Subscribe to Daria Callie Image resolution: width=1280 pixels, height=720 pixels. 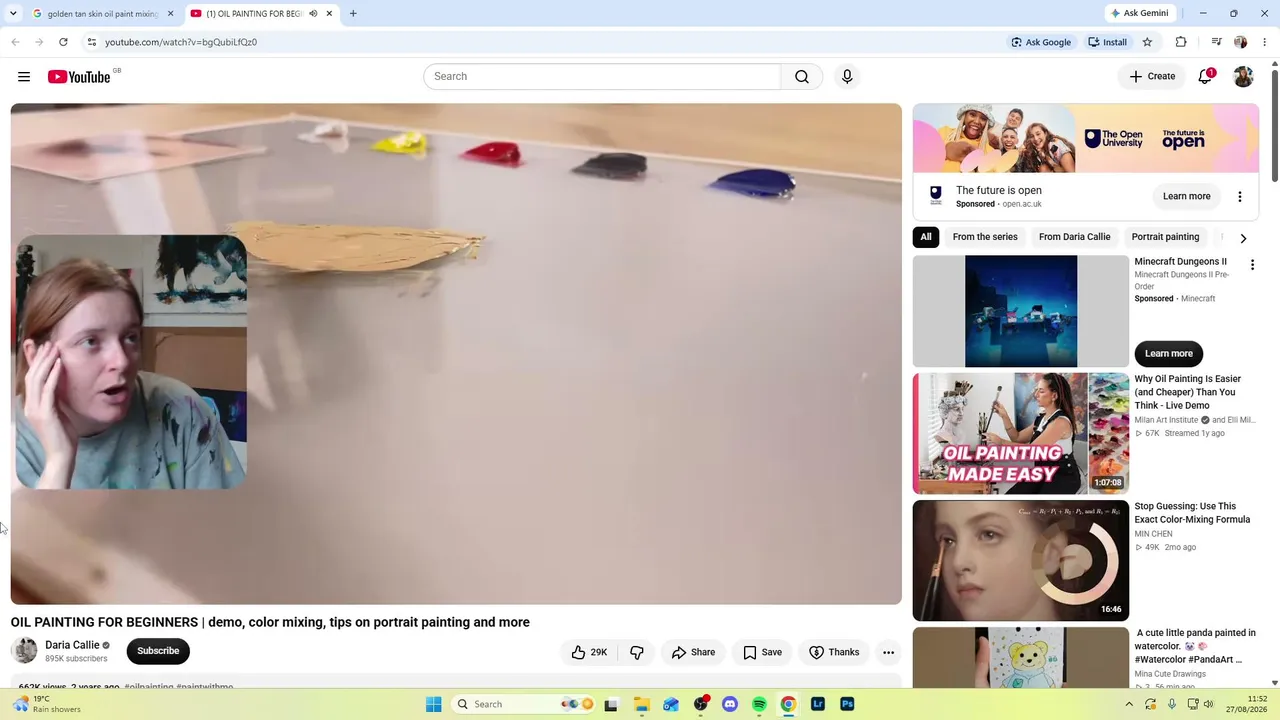pos(158,651)
